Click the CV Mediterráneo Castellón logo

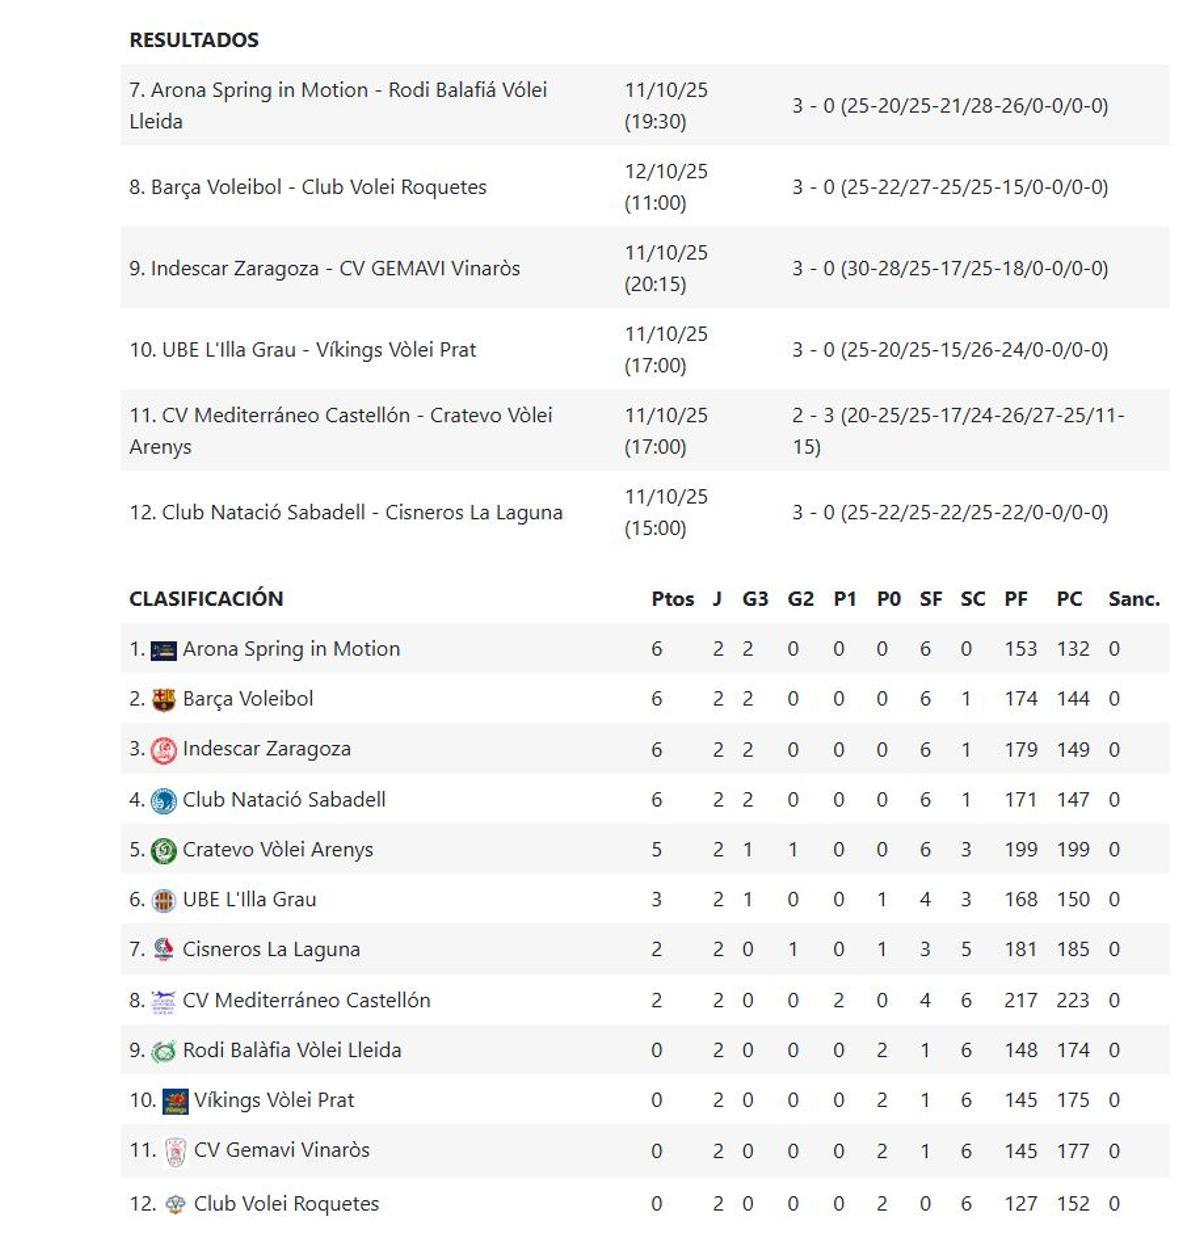click(x=163, y=1001)
